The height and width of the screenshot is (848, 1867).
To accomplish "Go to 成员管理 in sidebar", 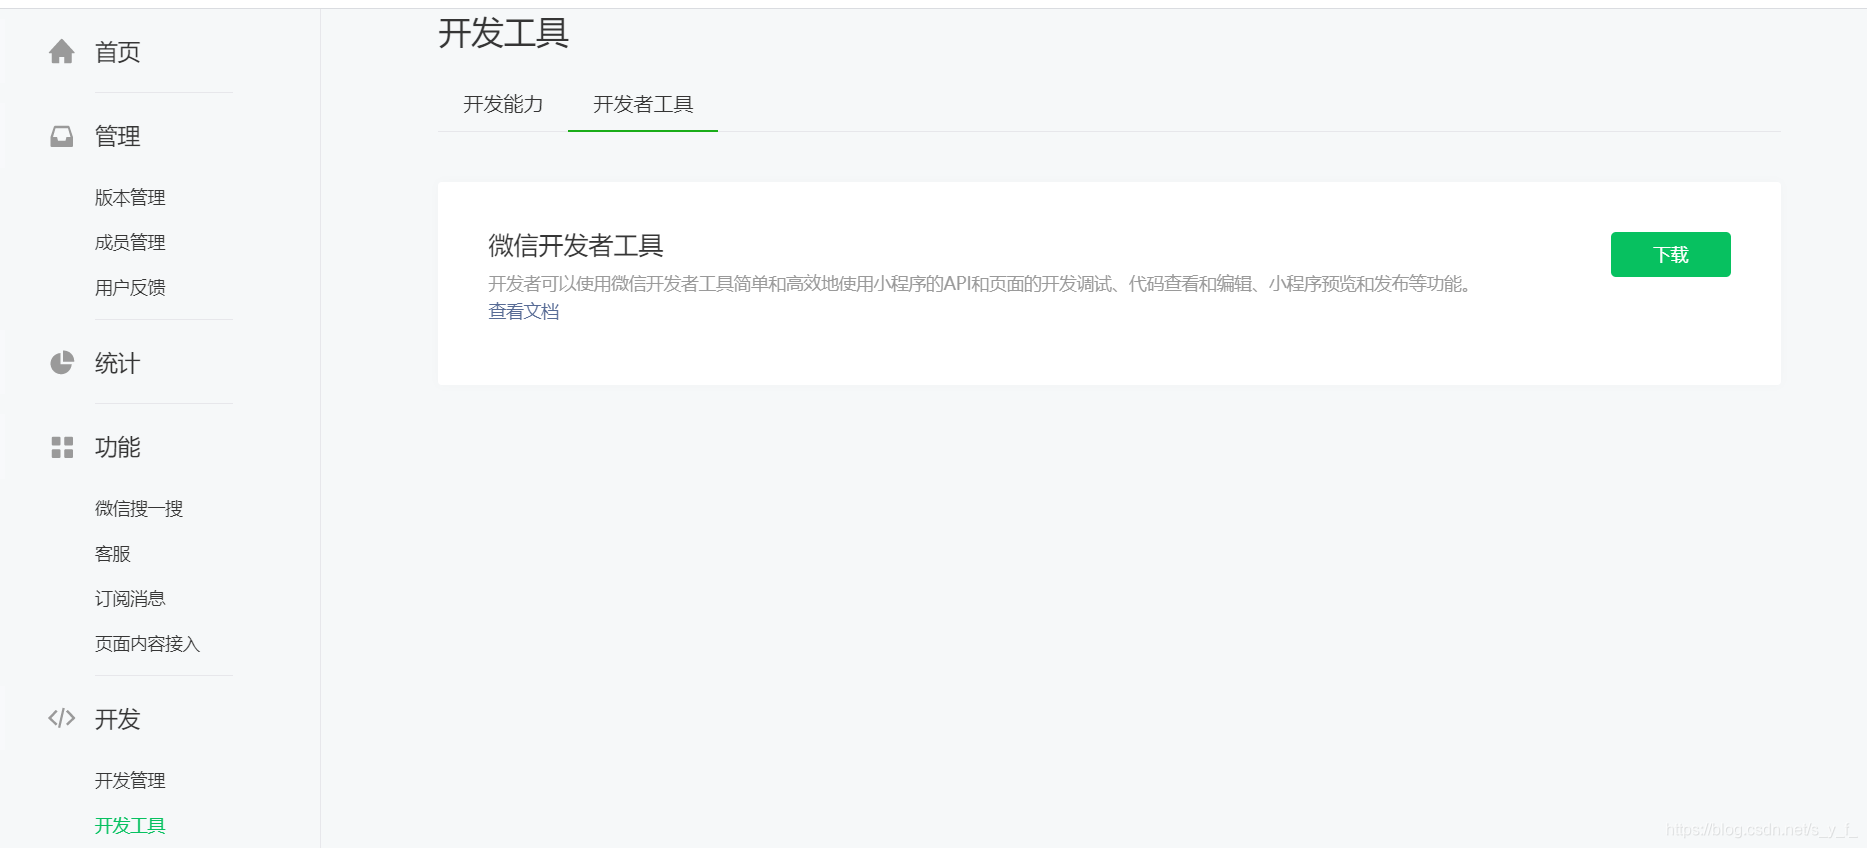I will [130, 243].
